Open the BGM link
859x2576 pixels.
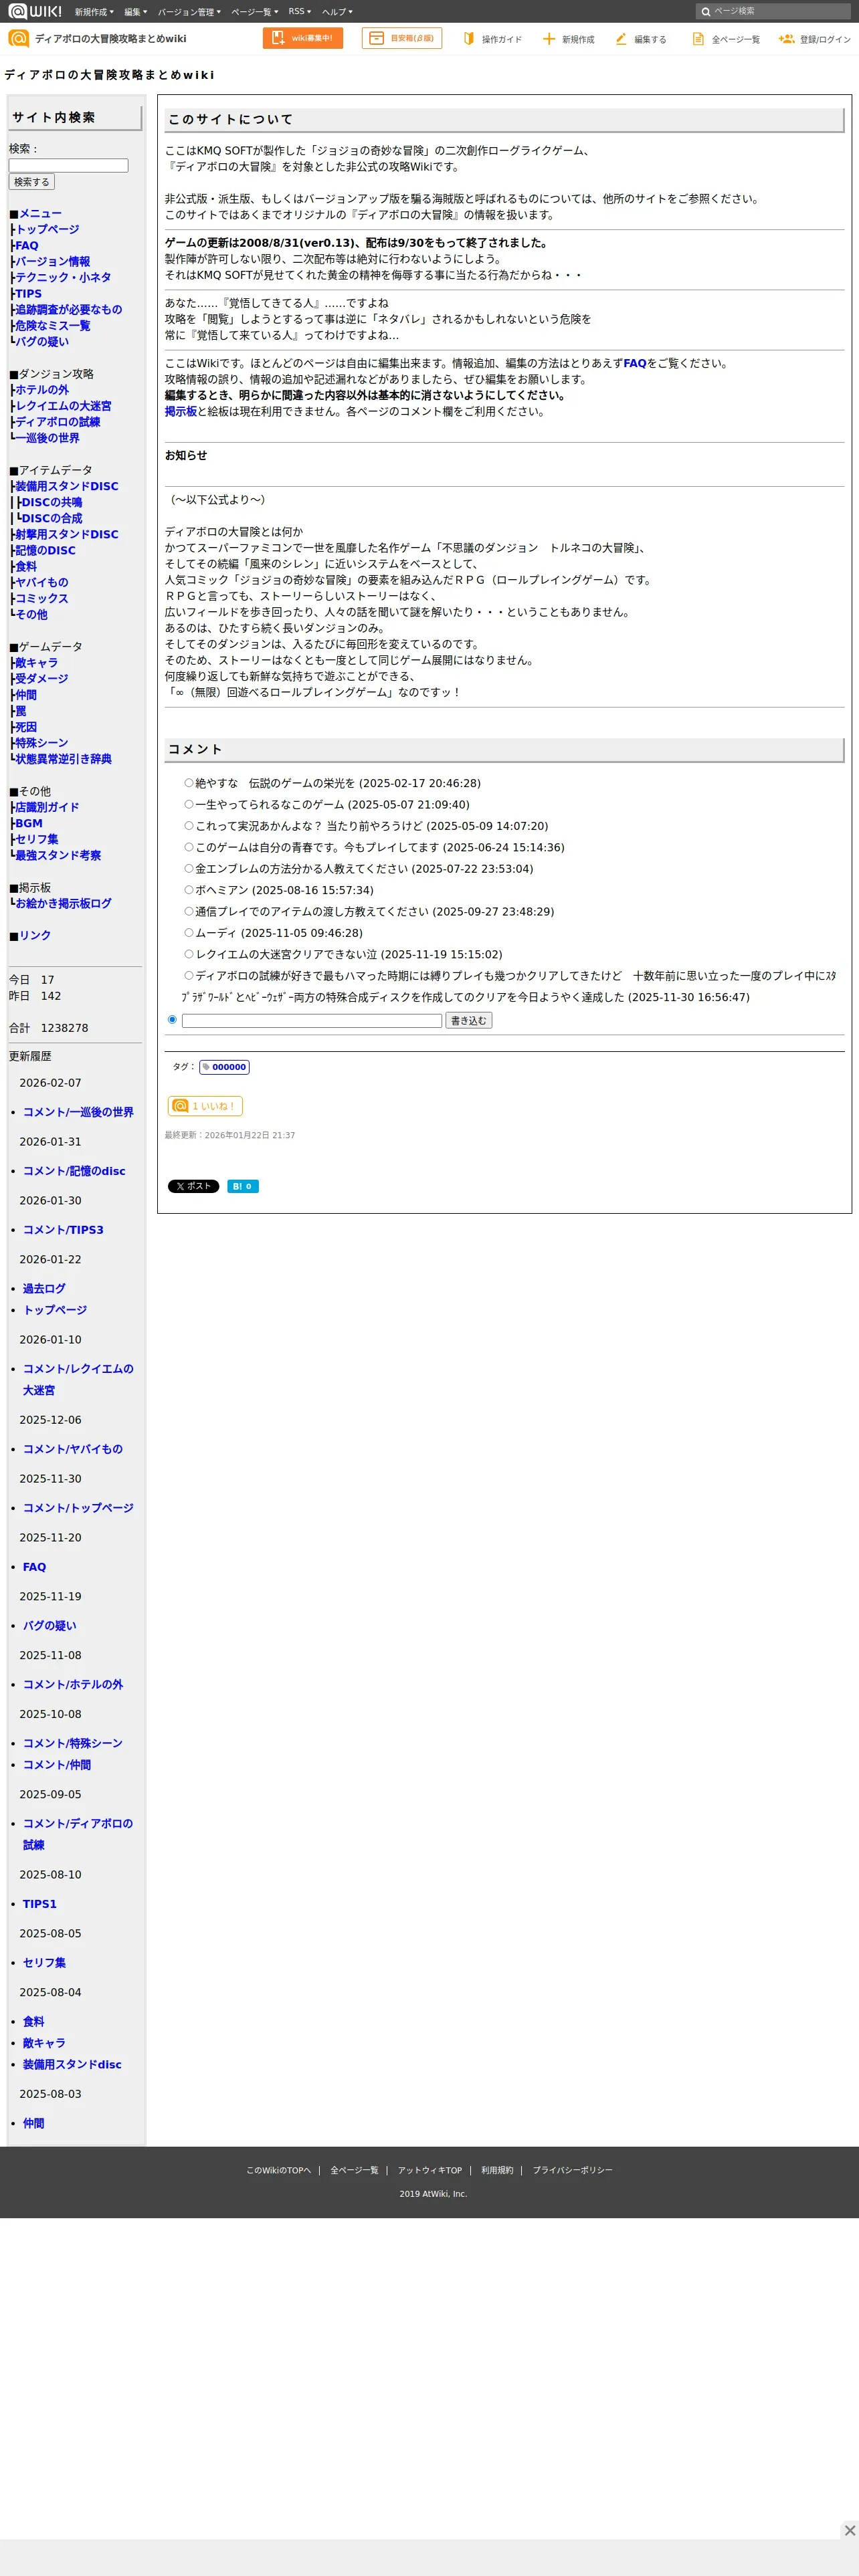(x=29, y=823)
